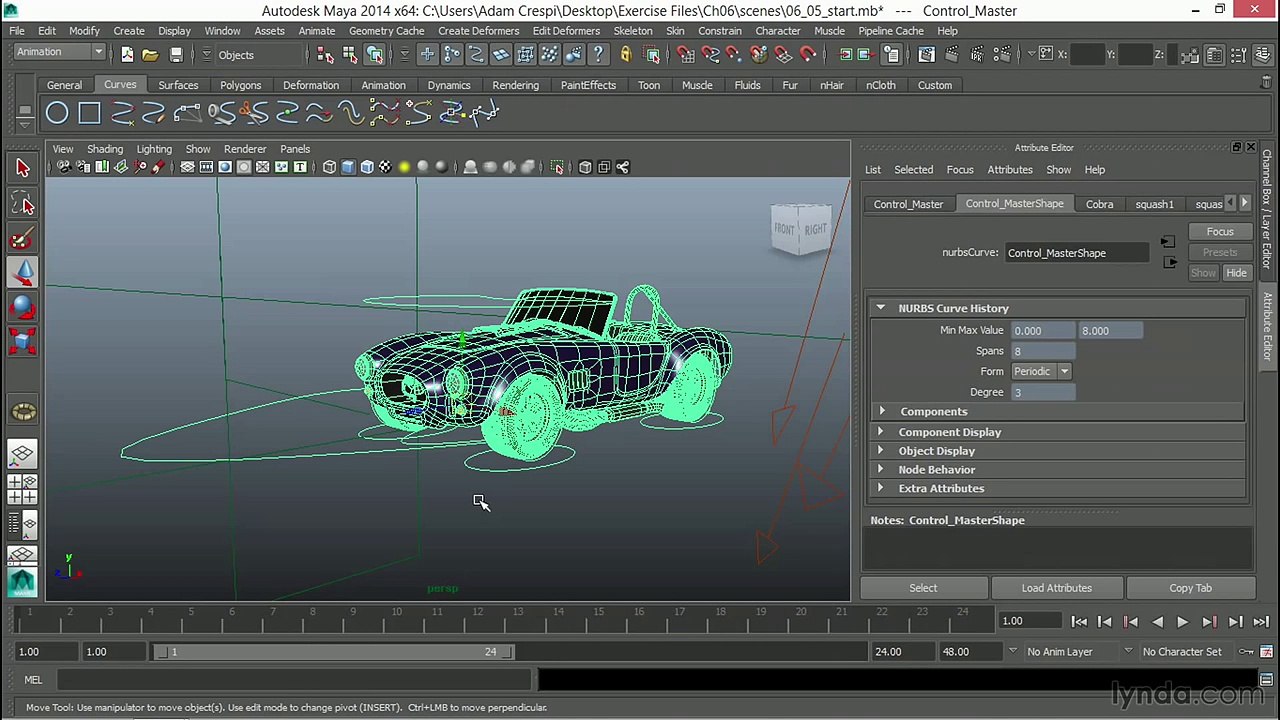Viewport: 1280px width, 720px height.
Task: Toggle wireframe on shaded viewport icon
Action: 367,167
